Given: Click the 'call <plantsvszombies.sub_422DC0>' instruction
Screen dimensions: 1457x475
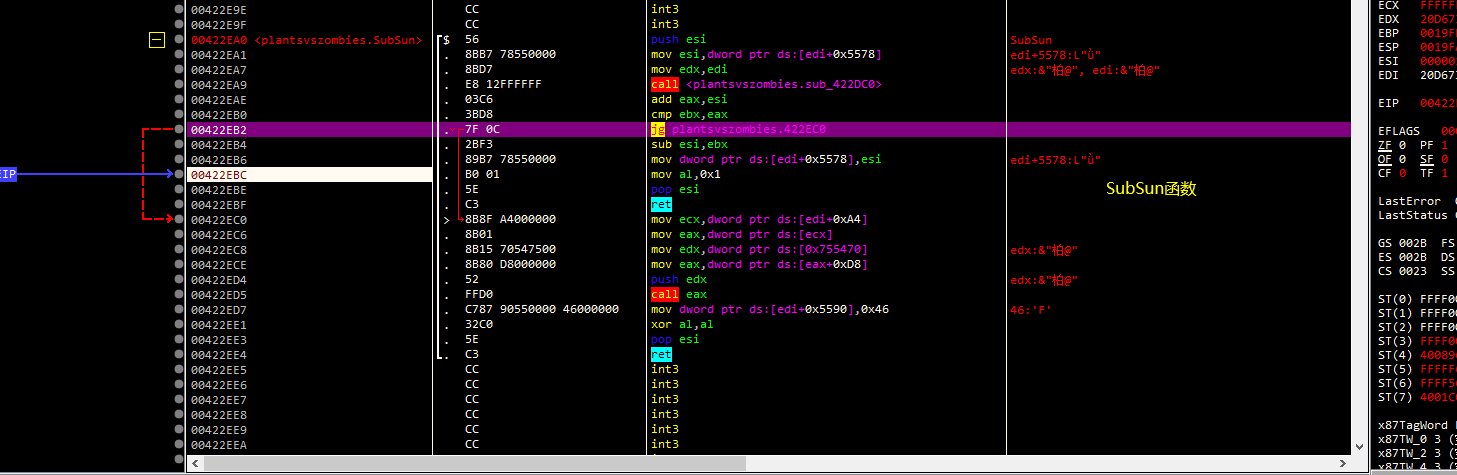Looking at the screenshot, I should [766, 85].
